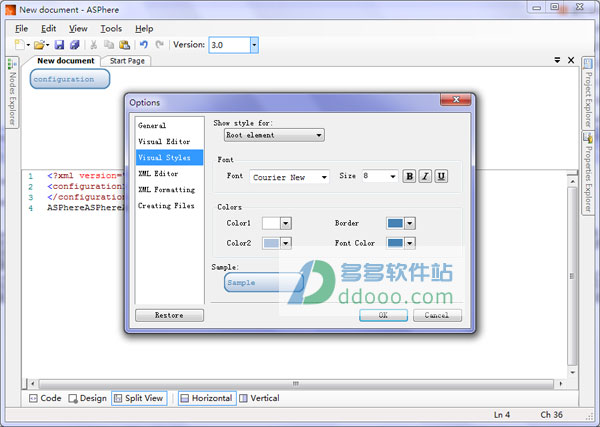The height and width of the screenshot is (427, 600).
Task: Click the configuration node in the designer
Action: [x=70, y=79]
